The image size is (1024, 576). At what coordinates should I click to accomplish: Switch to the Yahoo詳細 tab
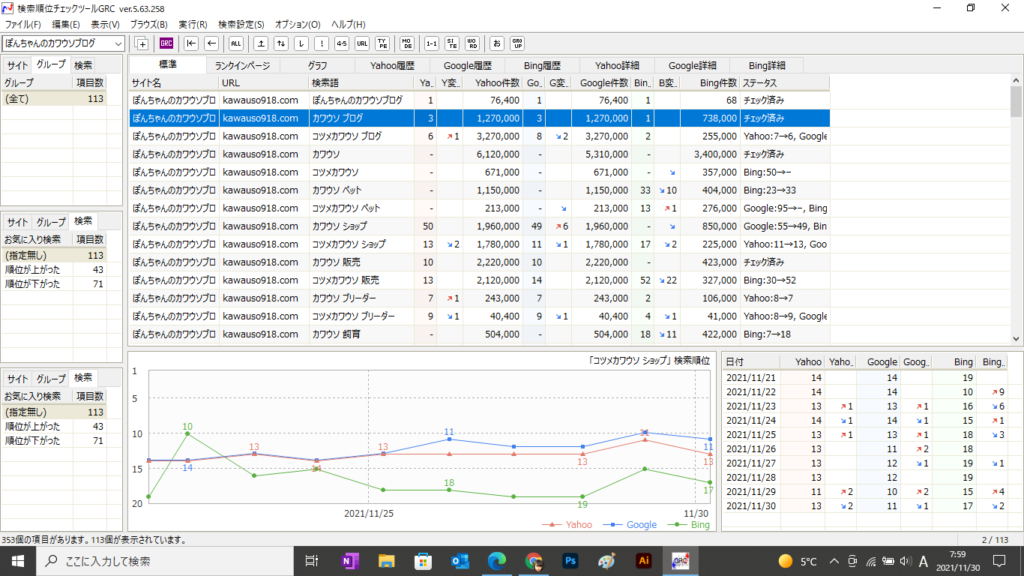pos(617,65)
